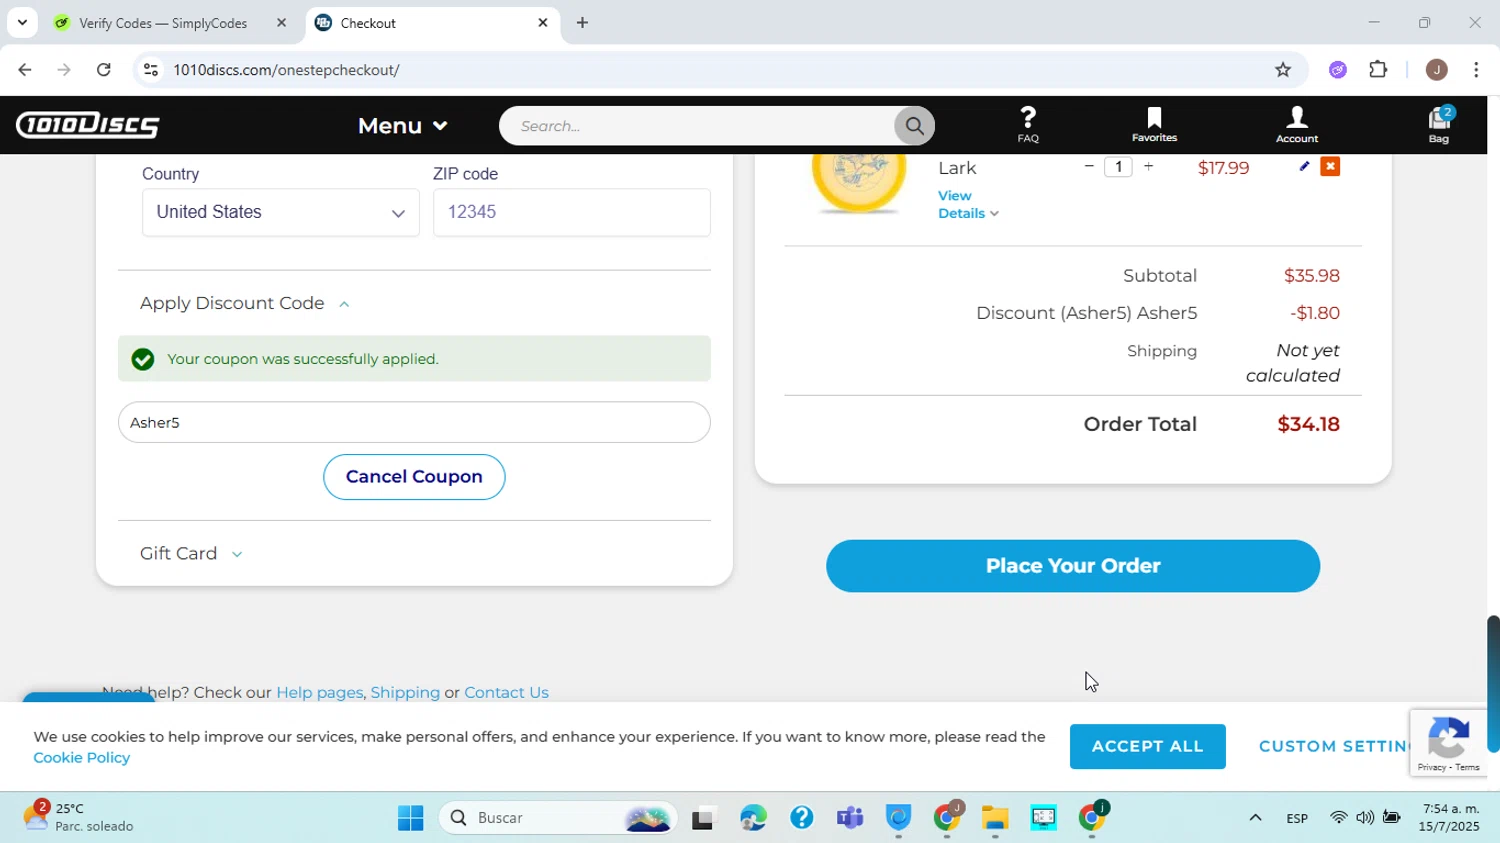Open Get Help question icon in taskbar
The image size is (1500, 843).
(802, 818)
